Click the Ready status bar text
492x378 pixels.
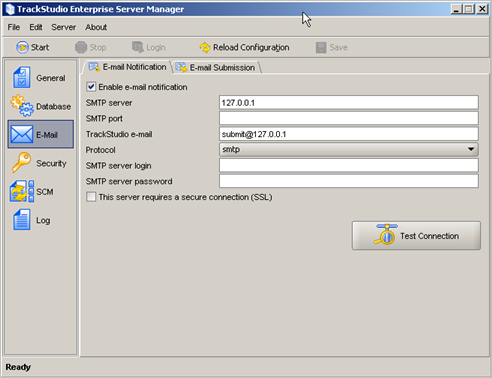click(18, 367)
